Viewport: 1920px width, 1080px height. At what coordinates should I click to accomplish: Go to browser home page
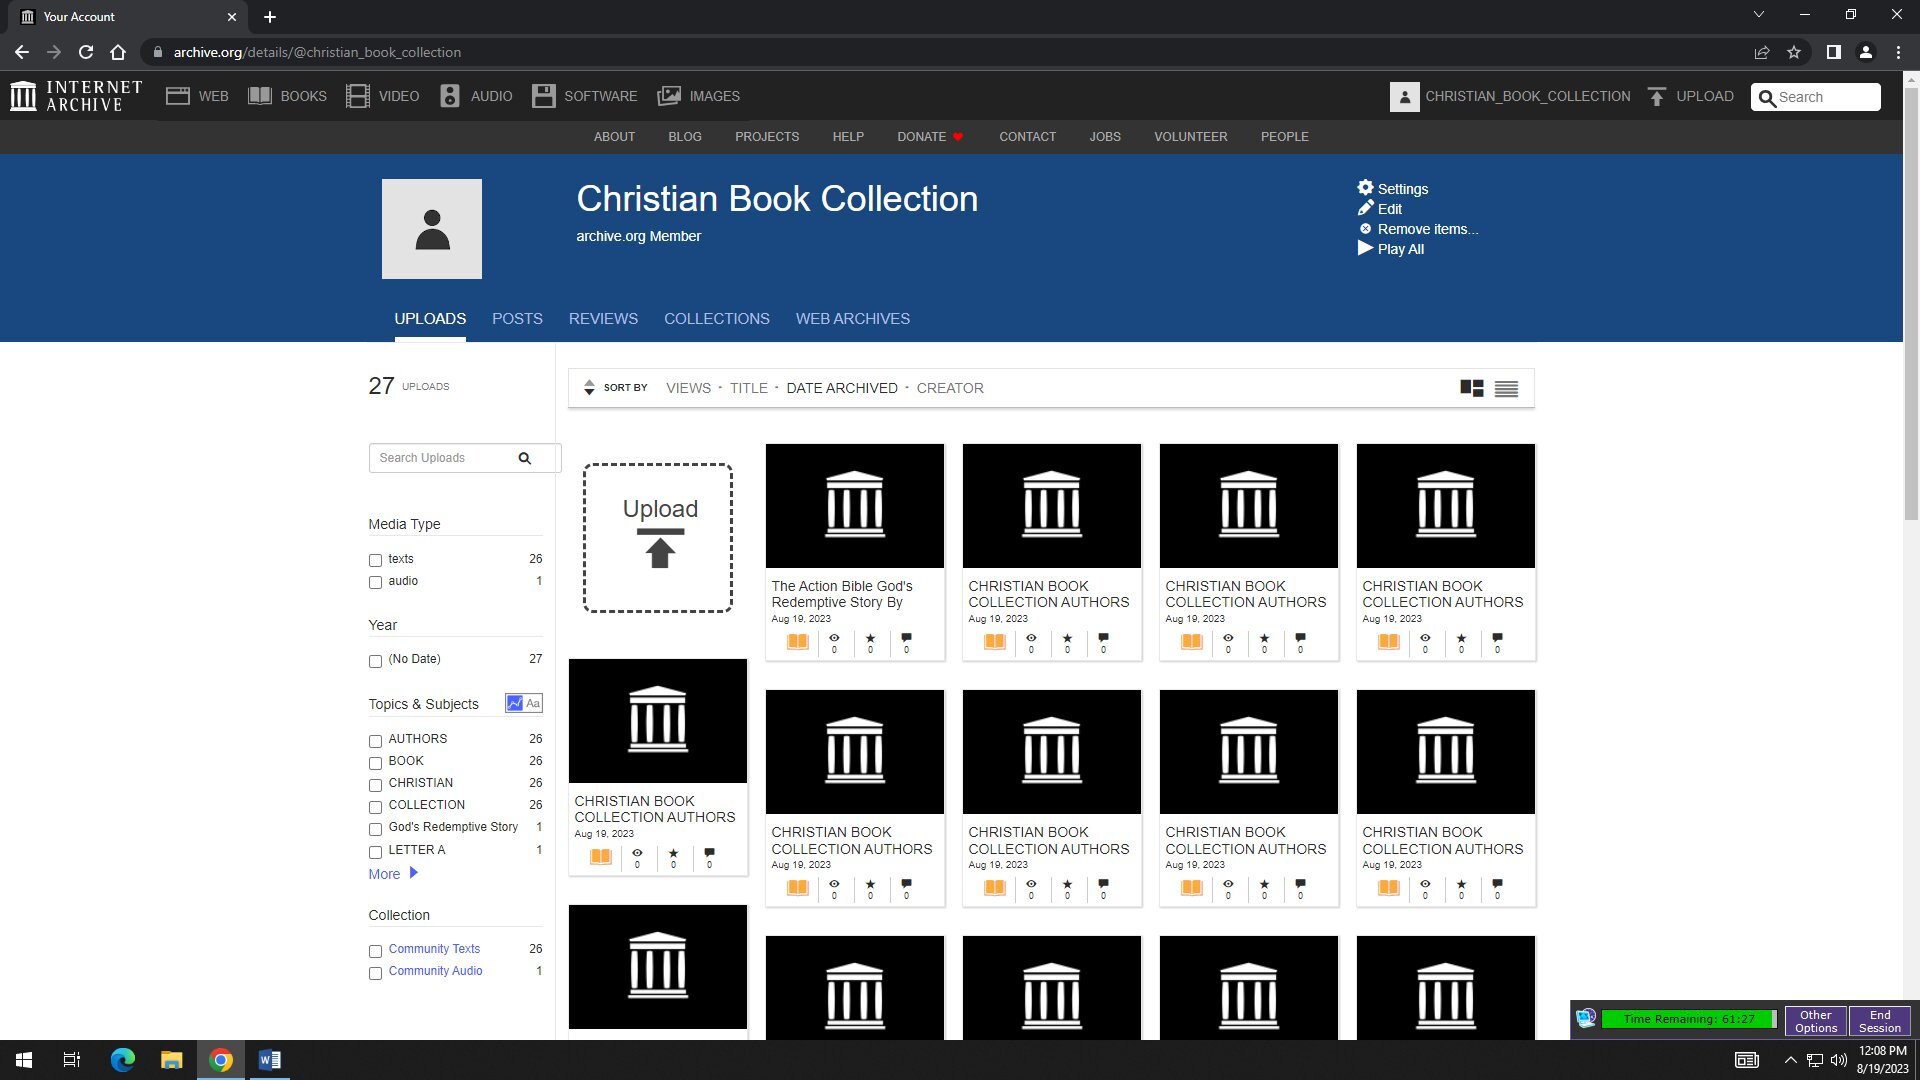118,52
